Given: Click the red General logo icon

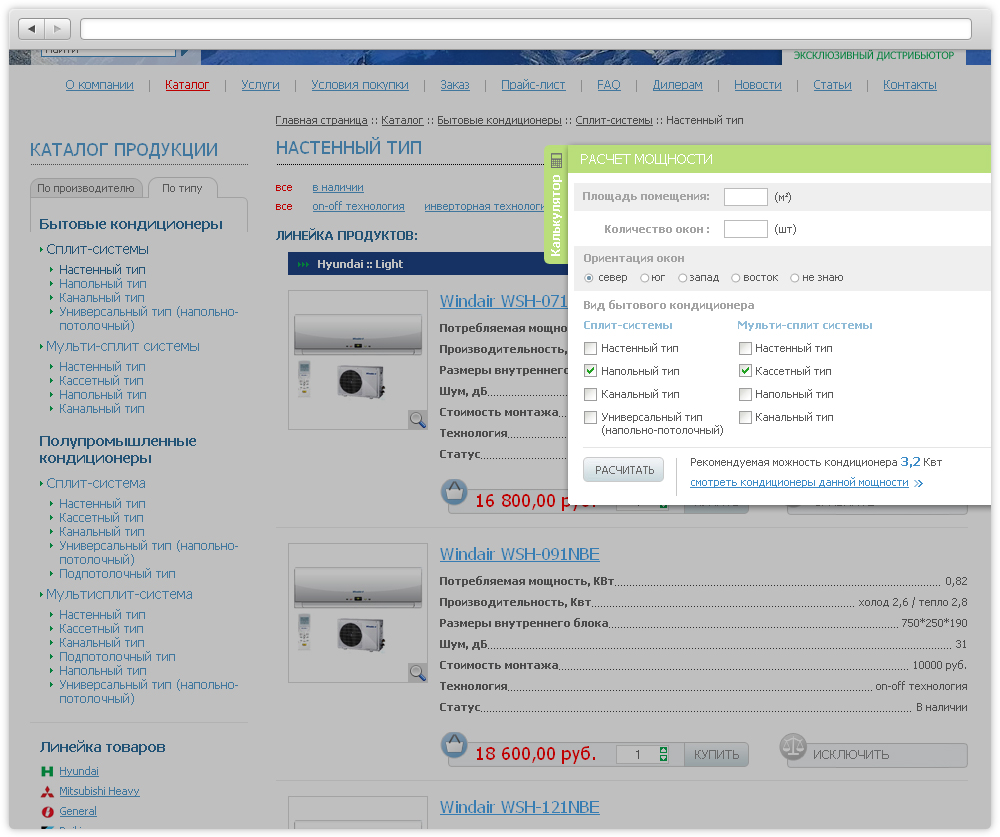Looking at the screenshot, I should tap(47, 811).
